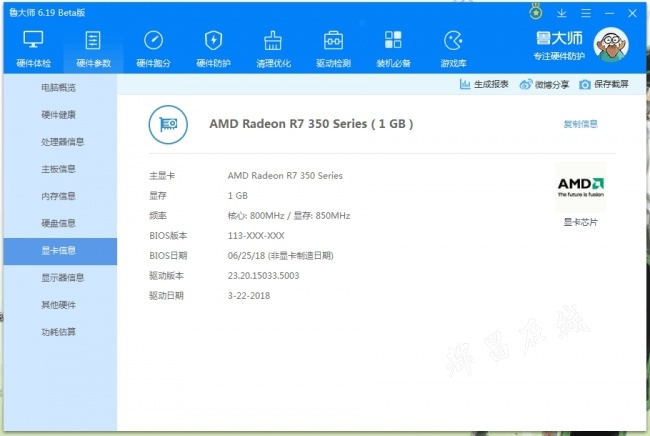Close the 鲁大师 window
The image size is (650, 436).
(632, 13)
